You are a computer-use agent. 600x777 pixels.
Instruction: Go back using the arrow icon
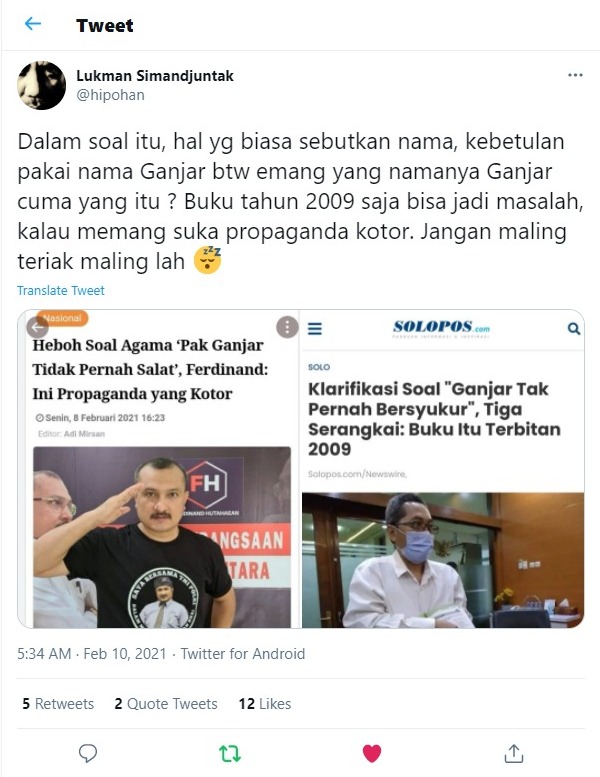point(33,24)
